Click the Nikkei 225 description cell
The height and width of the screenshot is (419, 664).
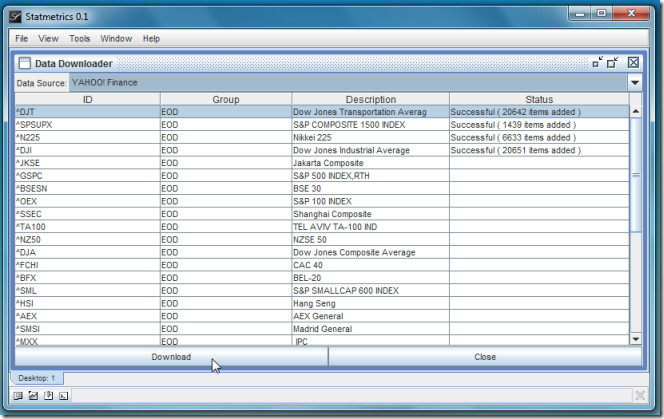click(371, 137)
